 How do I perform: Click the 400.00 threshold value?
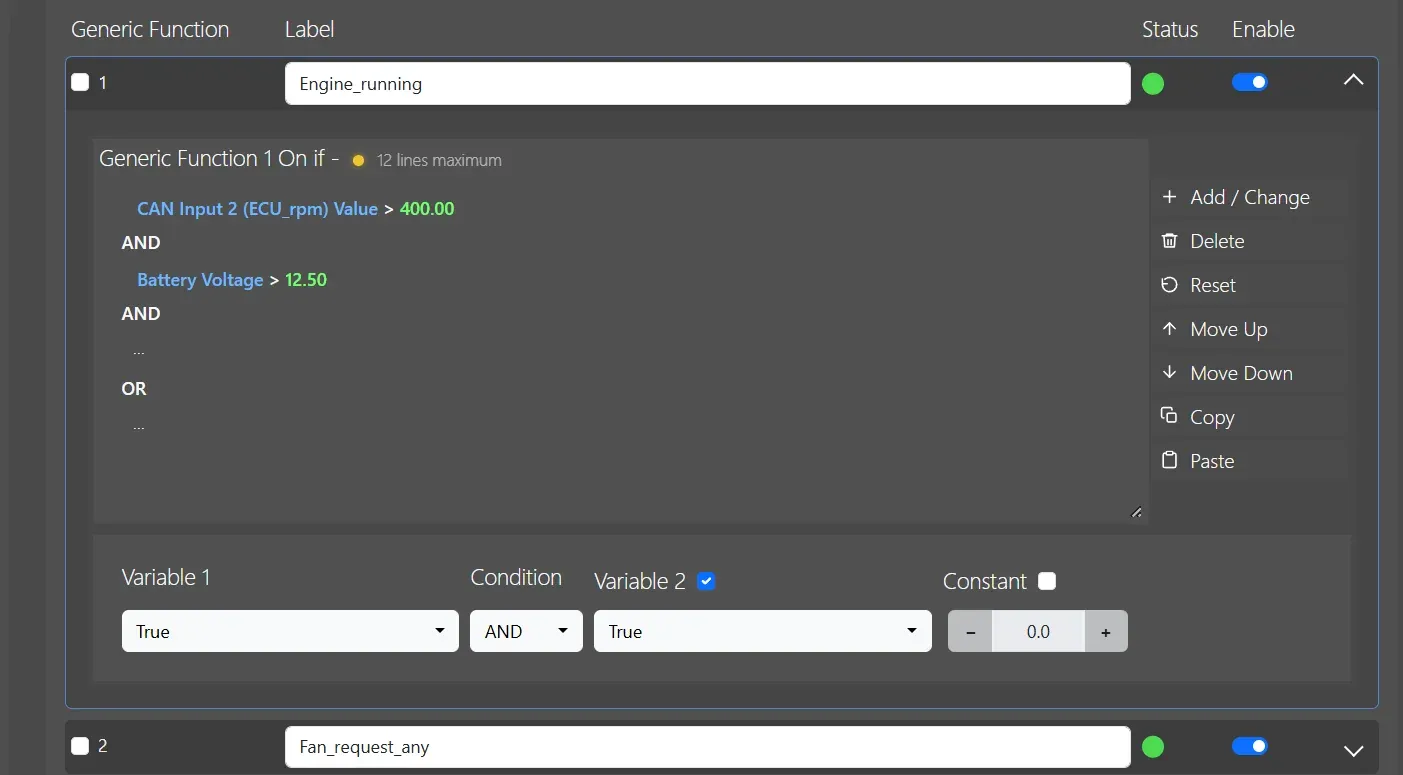pyautogui.click(x=427, y=209)
